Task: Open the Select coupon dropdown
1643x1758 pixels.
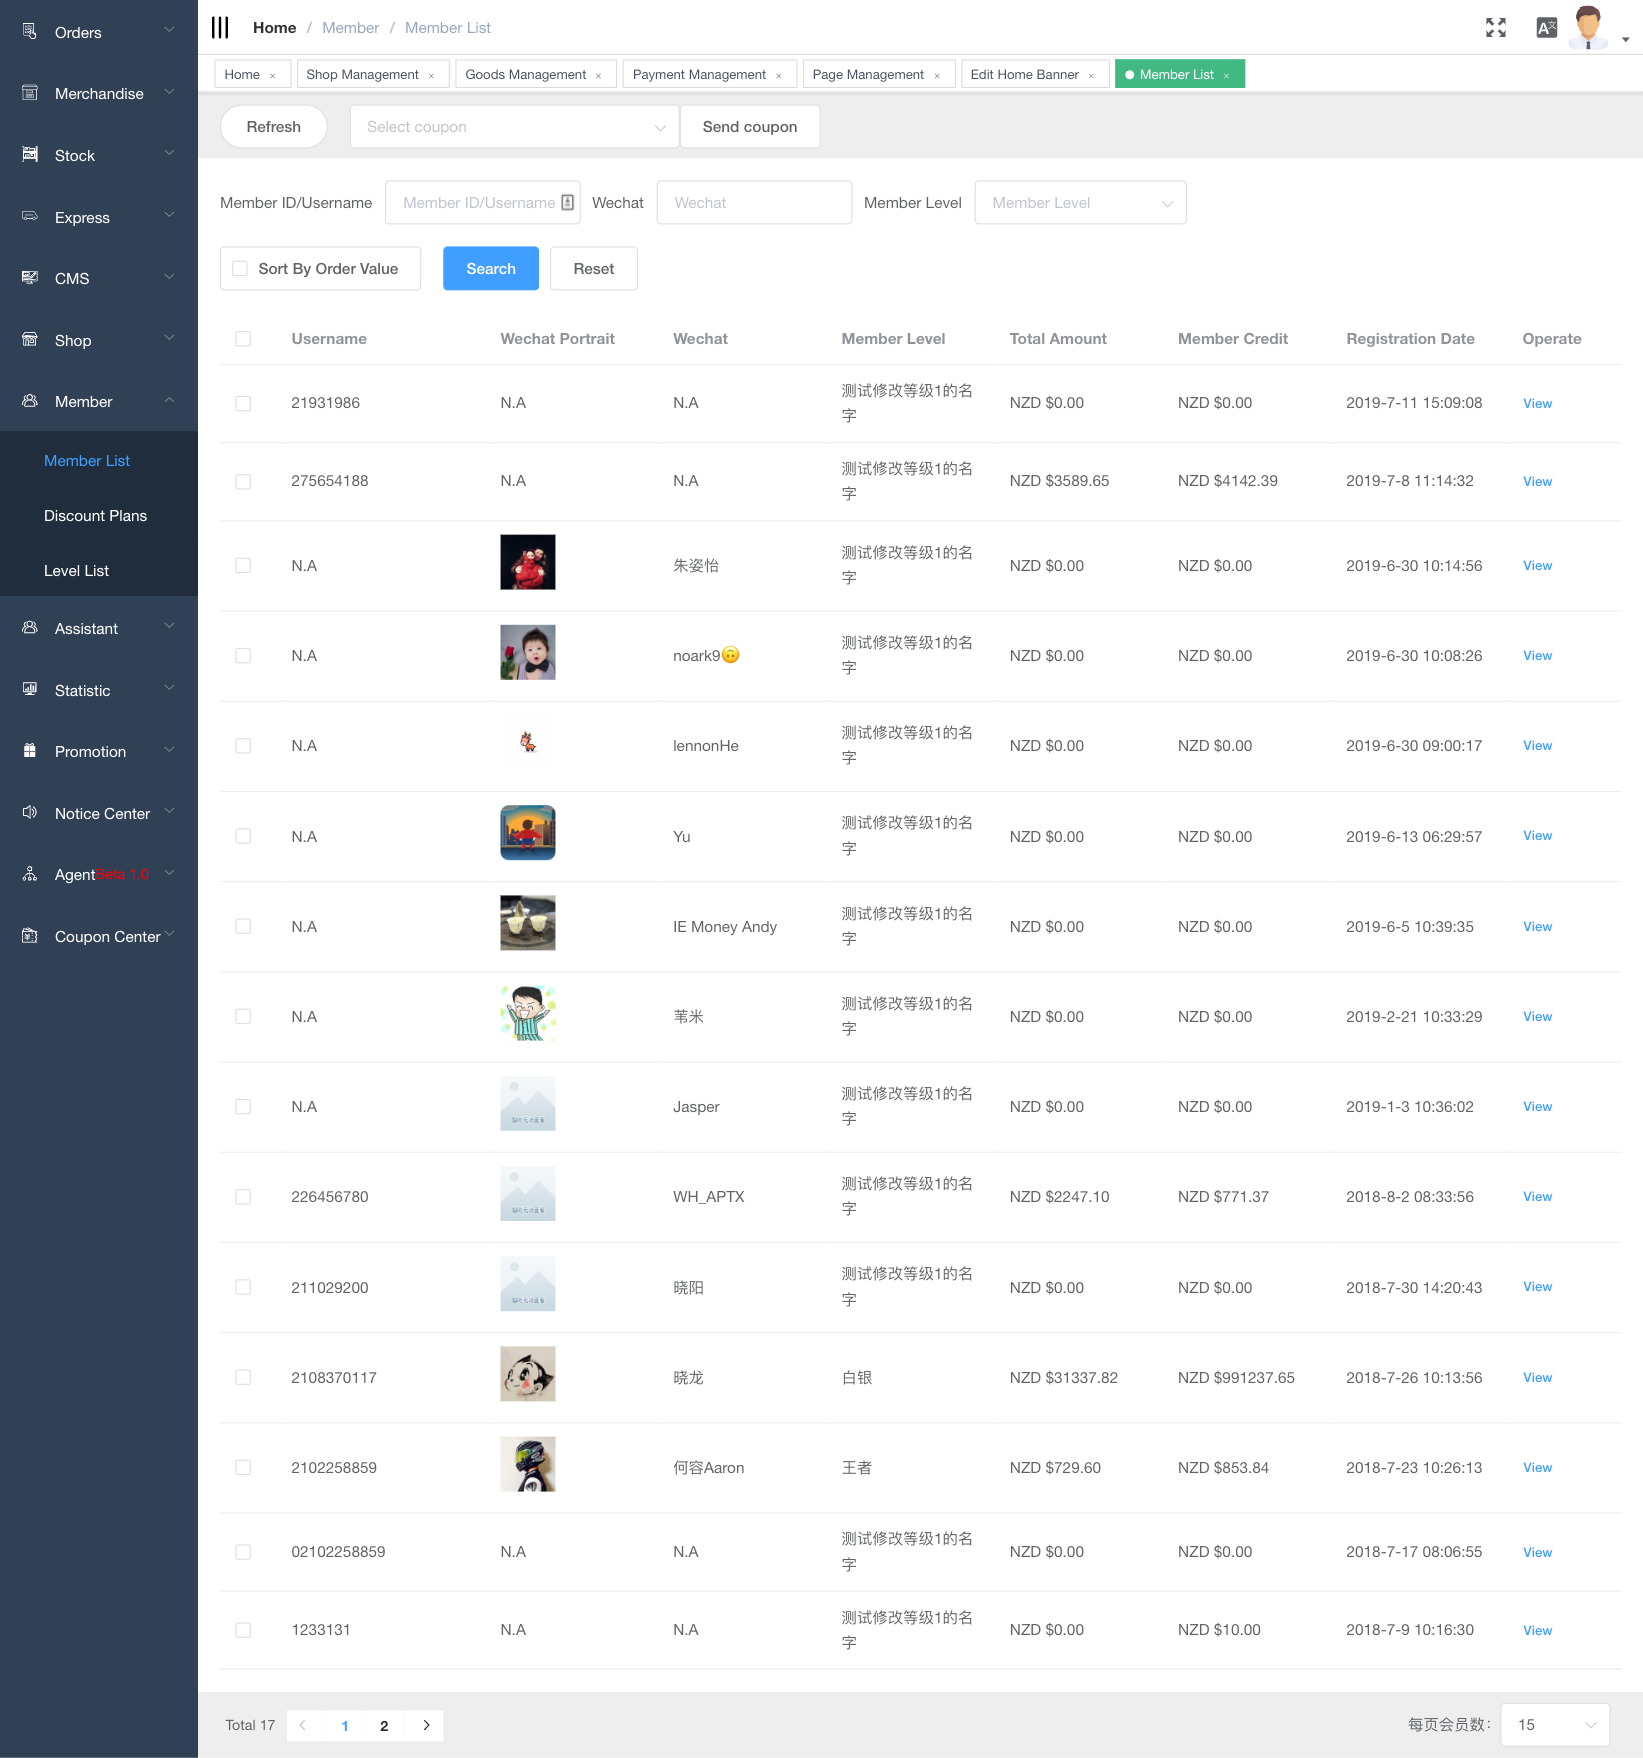Action: pyautogui.click(x=514, y=127)
